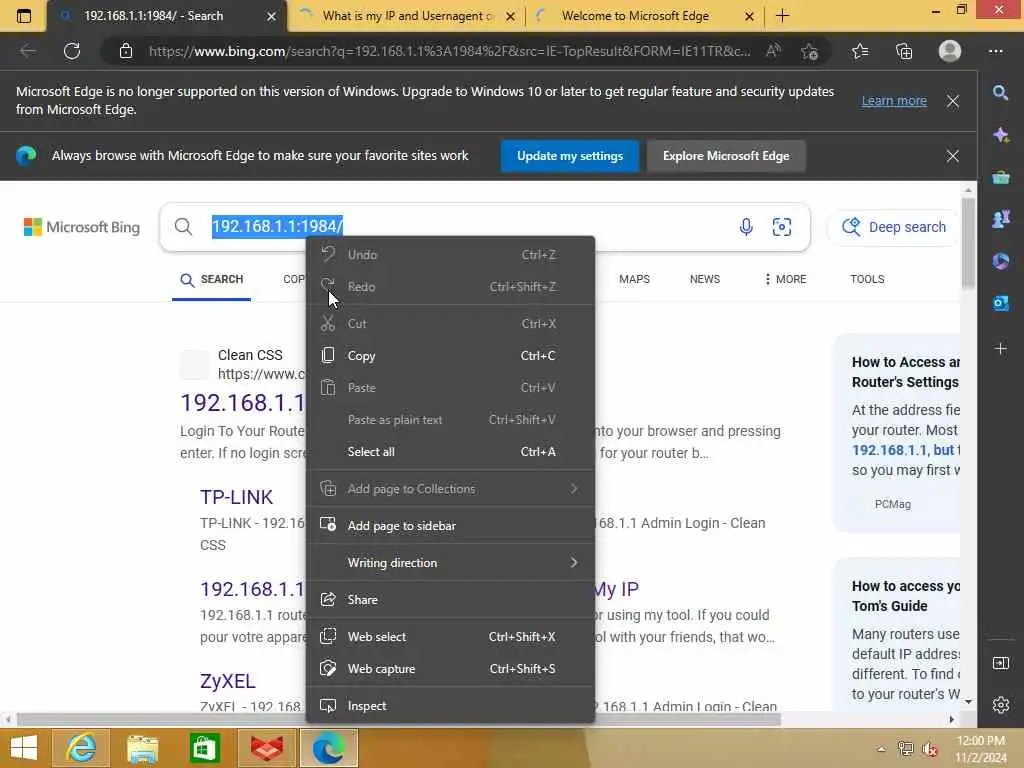Open File Explorer from taskbar
This screenshot has height=768, width=1024.
[142, 748]
